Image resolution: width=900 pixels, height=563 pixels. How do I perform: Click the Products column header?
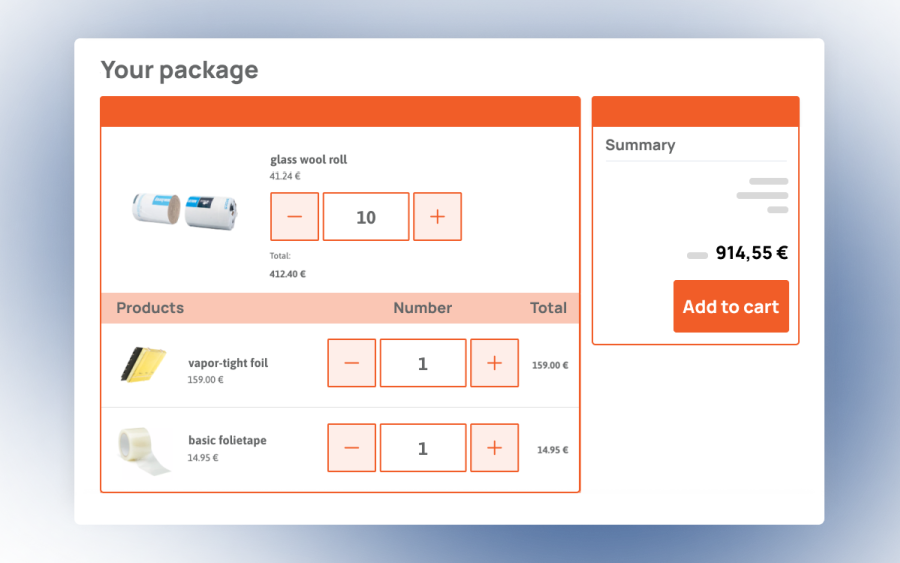pyautogui.click(x=150, y=308)
